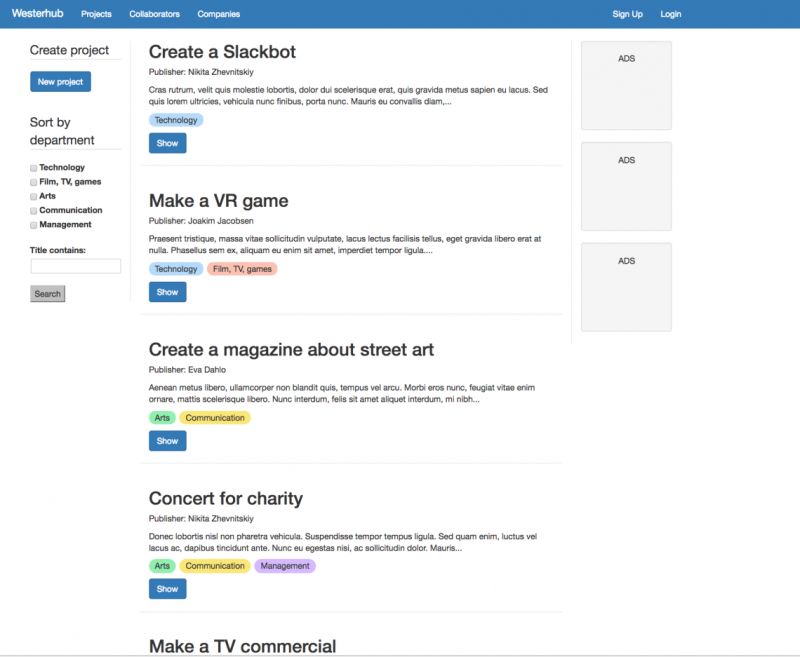This screenshot has width=800, height=657.
Task: Click Sign Up in the navbar
Action: click(x=627, y=13)
